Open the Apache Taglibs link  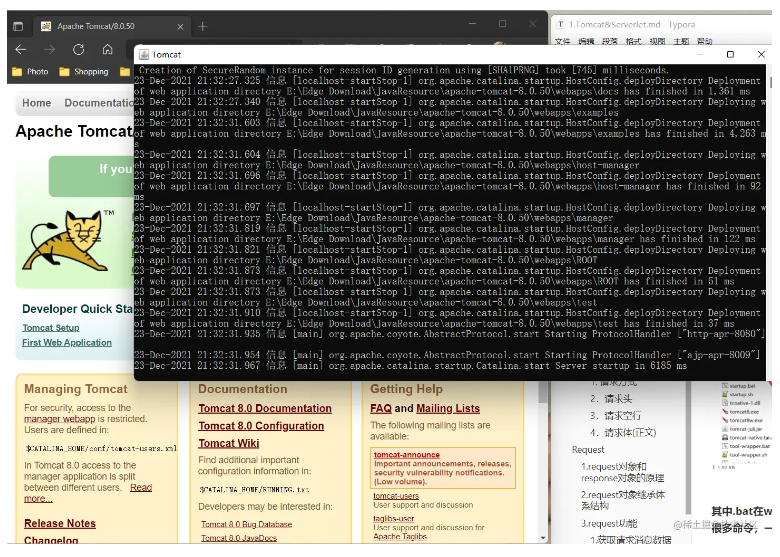[x=400, y=537]
